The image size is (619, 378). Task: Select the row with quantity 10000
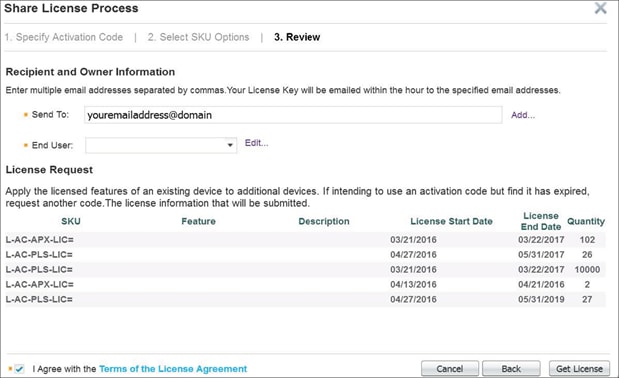[x=305, y=269]
